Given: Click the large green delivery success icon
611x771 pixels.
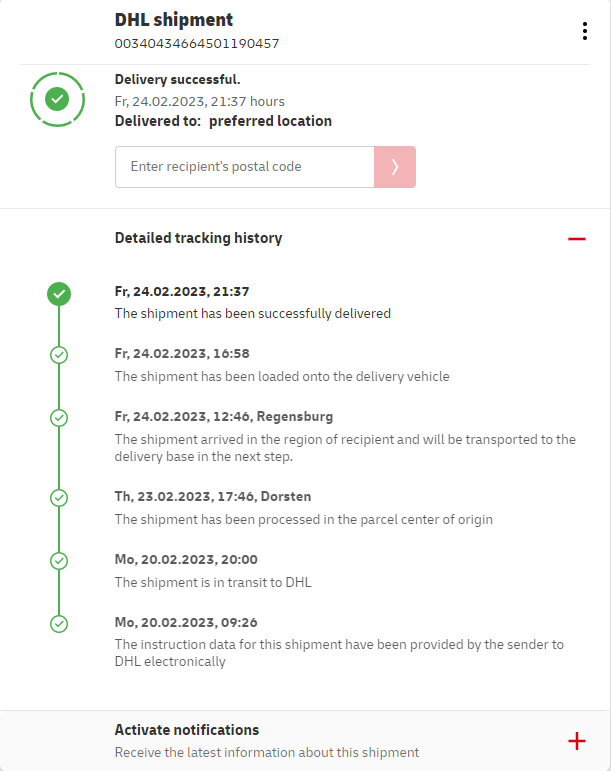Looking at the screenshot, I should point(58,98).
